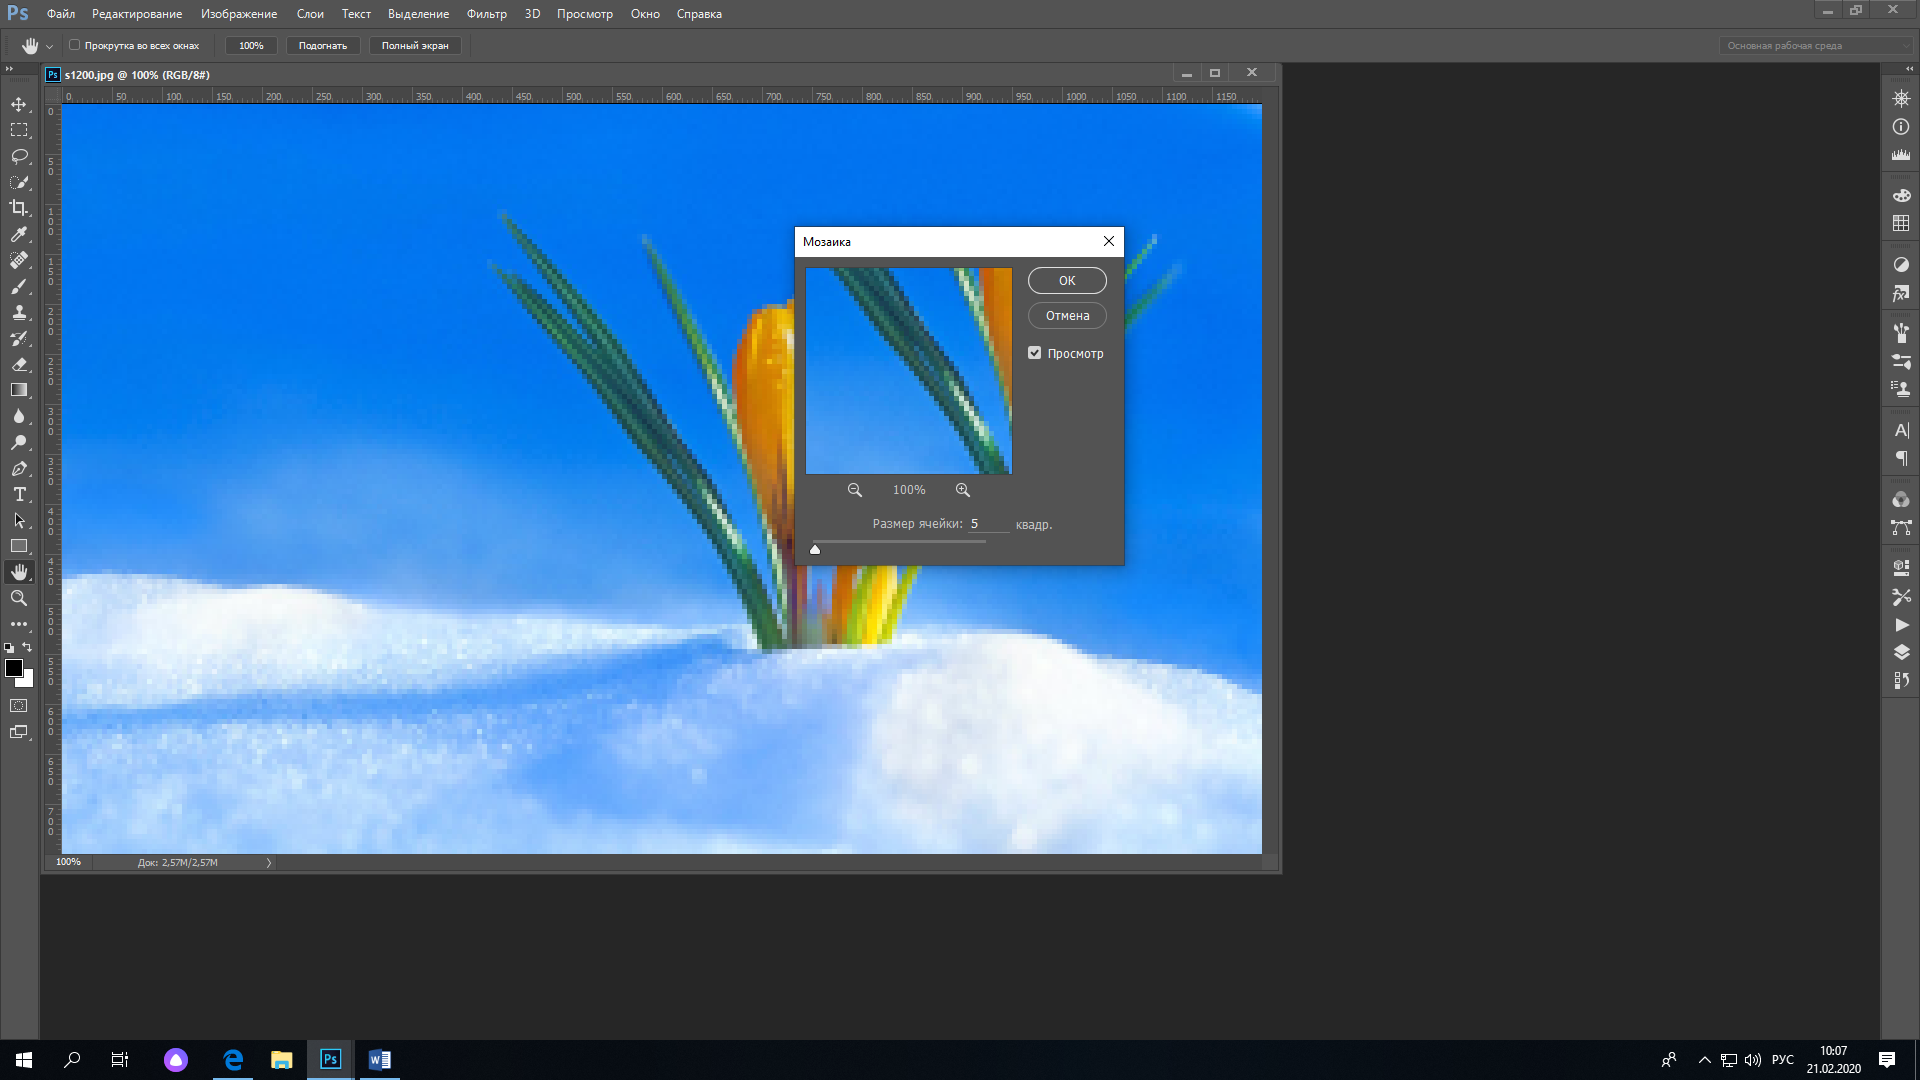Image resolution: width=1920 pixels, height=1080 pixels.
Task: Click the cell size slider handle
Action: 815,549
